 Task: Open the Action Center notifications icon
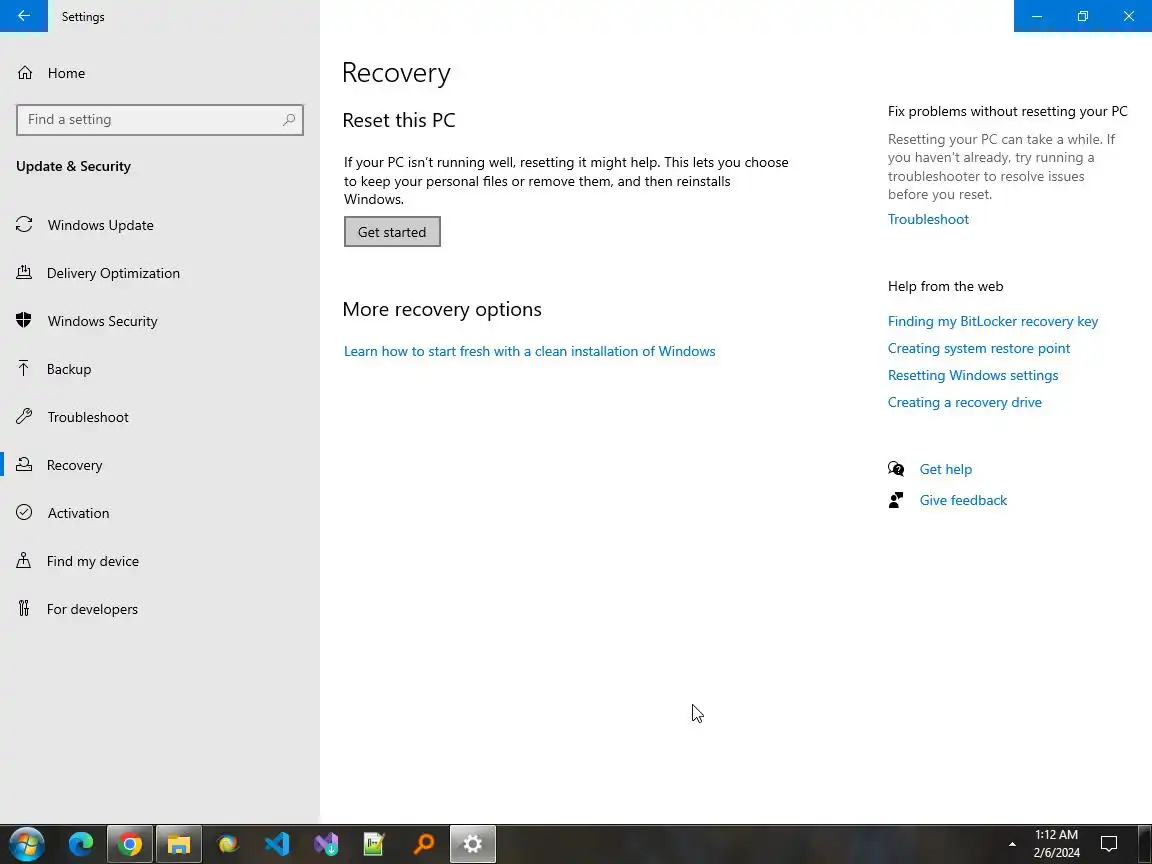pyautogui.click(x=1109, y=844)
